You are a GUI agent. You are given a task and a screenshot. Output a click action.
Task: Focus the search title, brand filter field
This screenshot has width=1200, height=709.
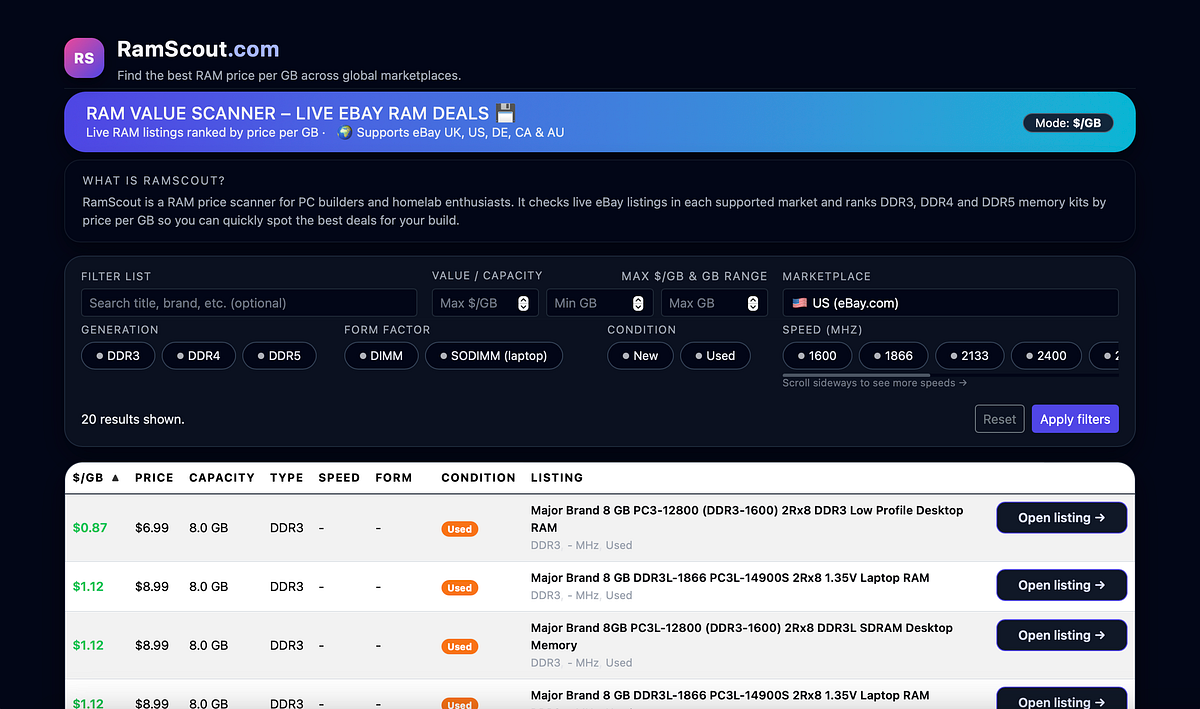[x=249, y=303]
